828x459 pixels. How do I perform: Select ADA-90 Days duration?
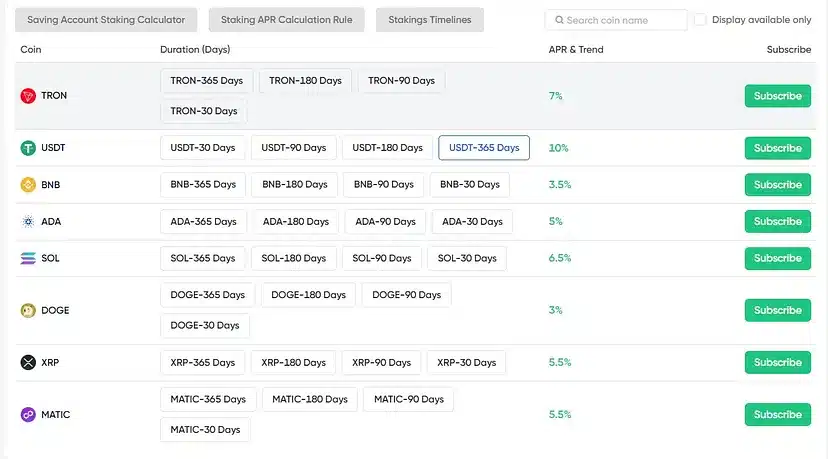(x=385, y=222)
